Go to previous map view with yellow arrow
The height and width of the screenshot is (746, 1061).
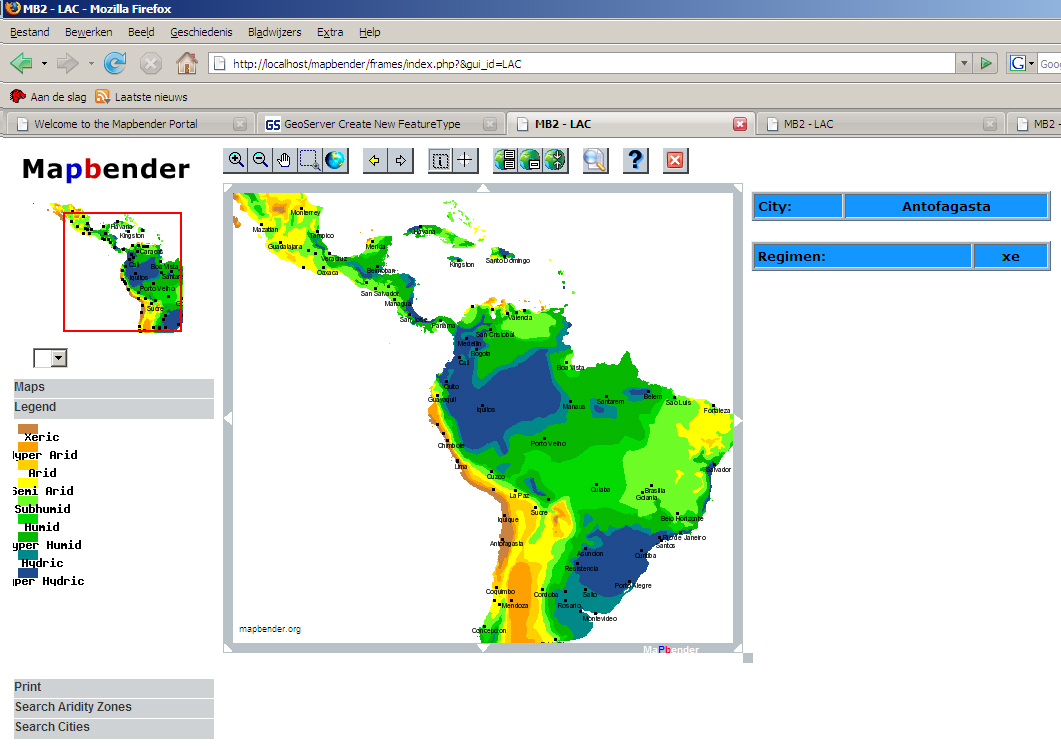(x=375, y=160)
